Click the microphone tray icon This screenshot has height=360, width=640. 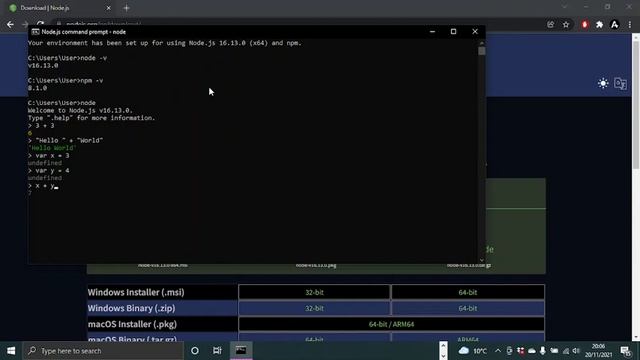pos(542,351)
